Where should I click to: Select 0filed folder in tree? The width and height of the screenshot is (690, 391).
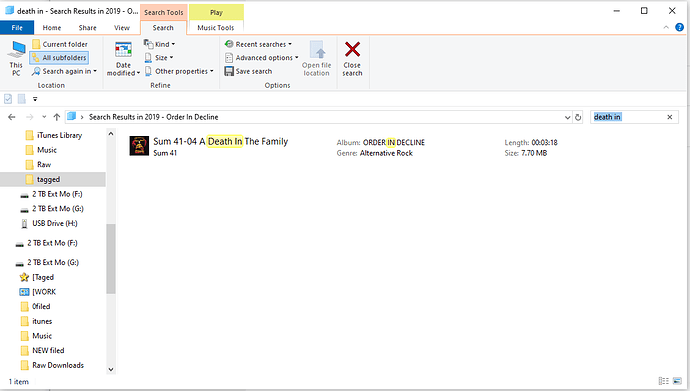click(36, 307)
